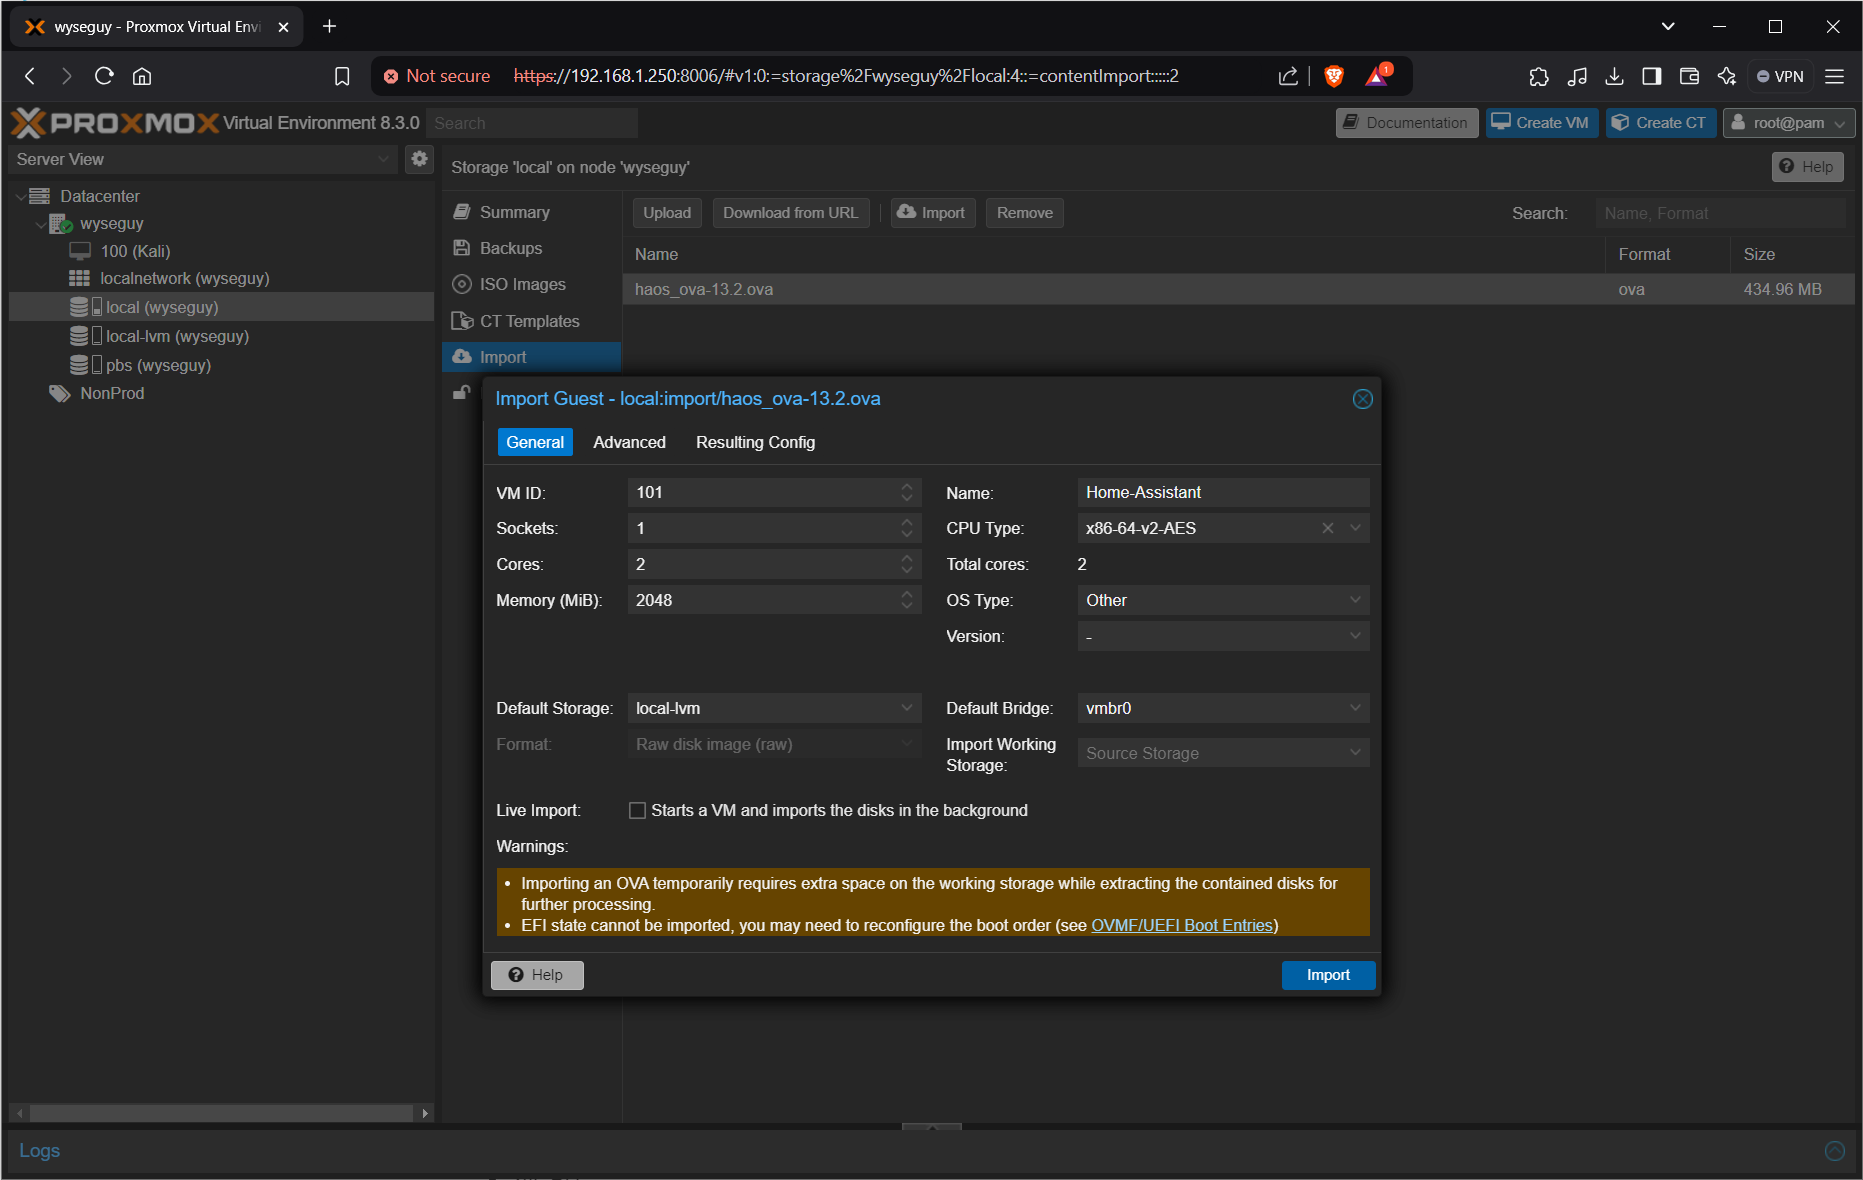Switch to the General tab
Image resolution: width=1863 pixels, height=1180 pixels.
(x=535, y=442)
